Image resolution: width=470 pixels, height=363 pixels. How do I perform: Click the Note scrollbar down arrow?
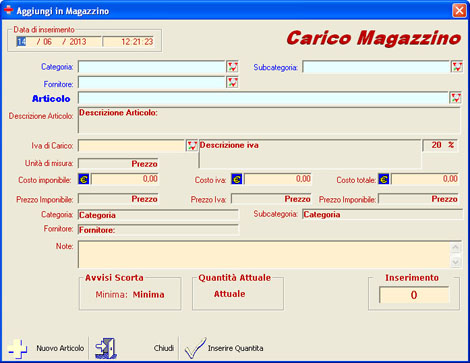tap(455, 262)
